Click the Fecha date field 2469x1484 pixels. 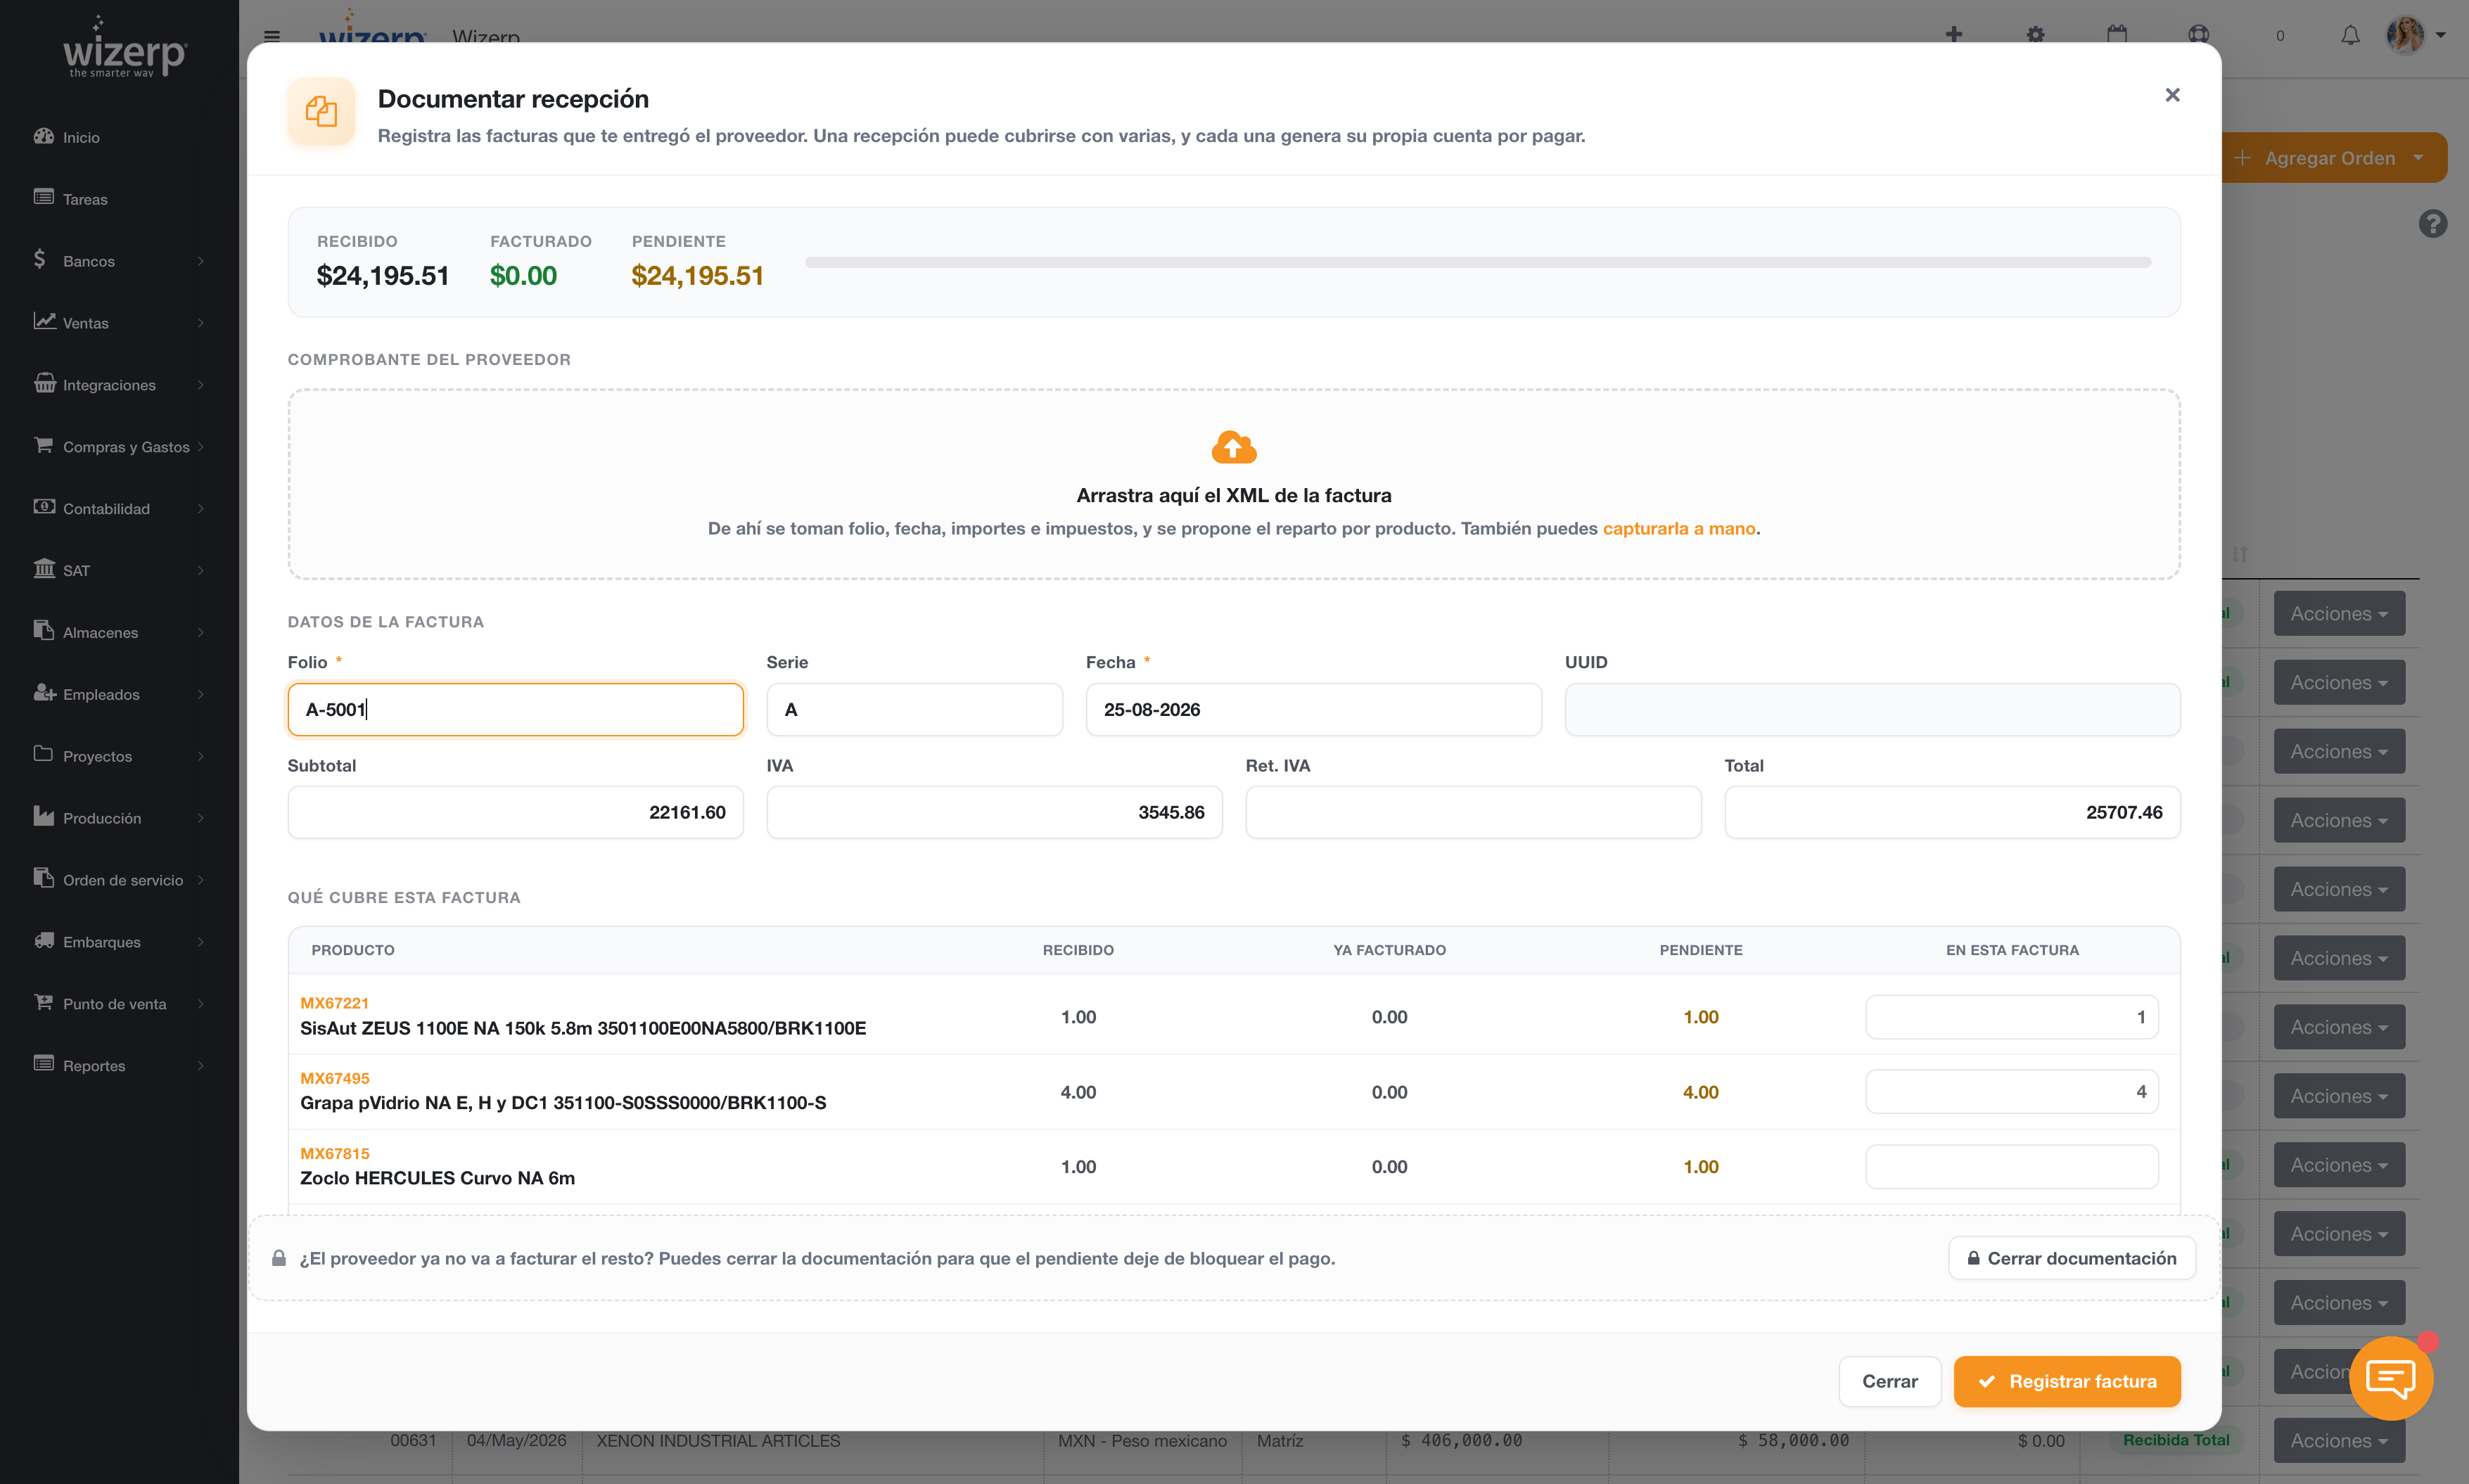tap(1313, 709)
